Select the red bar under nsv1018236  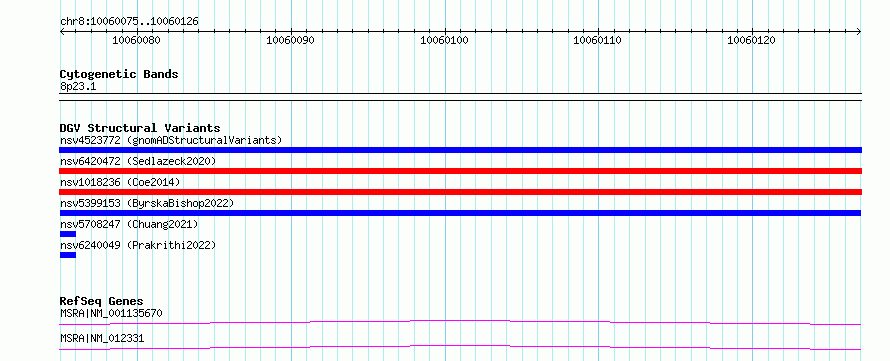pos(460,192)
